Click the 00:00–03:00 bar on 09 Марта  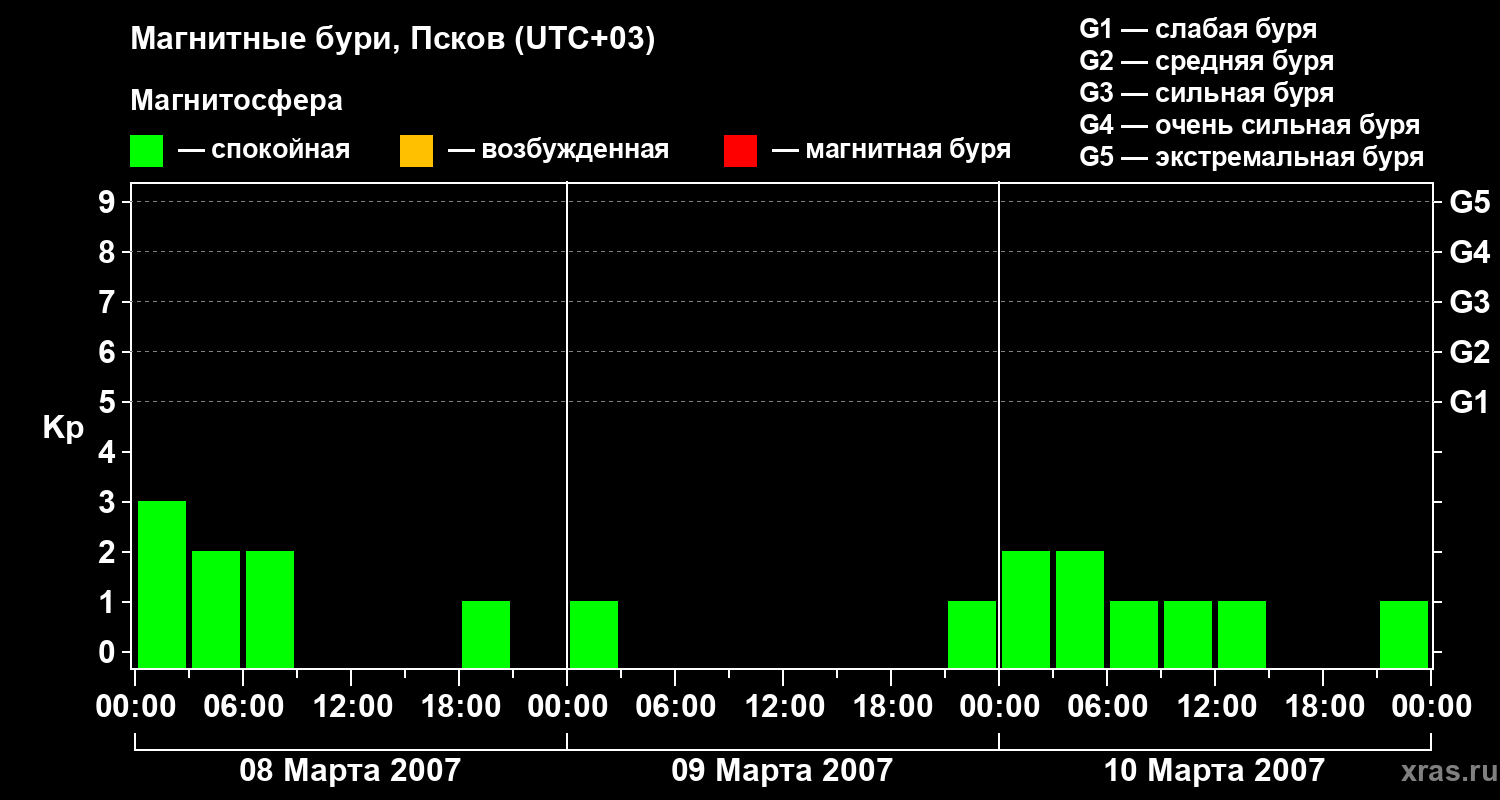tap(594, 634)
